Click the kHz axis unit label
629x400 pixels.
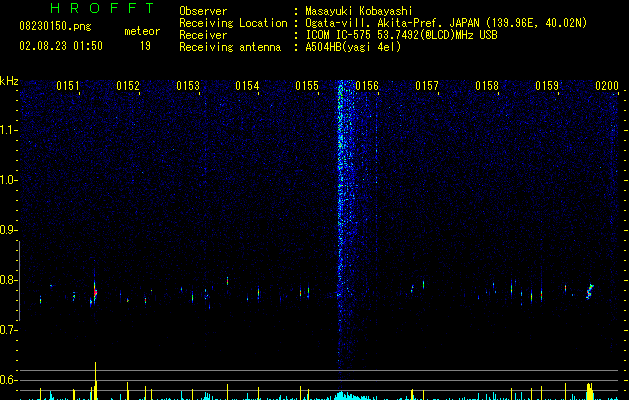(x=9, y=81)
